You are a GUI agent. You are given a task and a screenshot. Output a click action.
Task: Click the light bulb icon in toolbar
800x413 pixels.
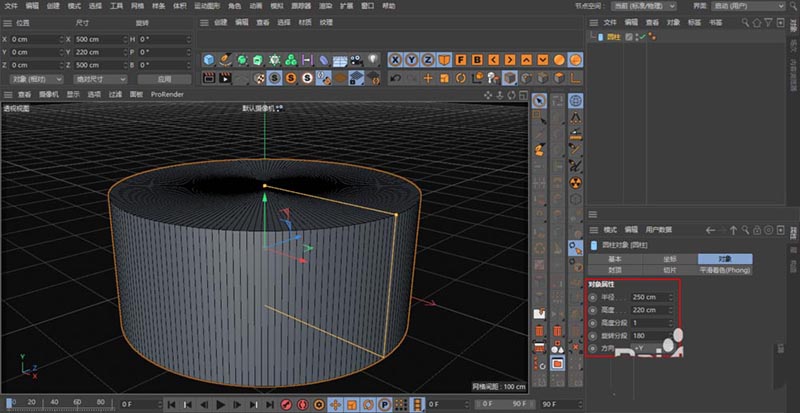(x=372, y=60)
